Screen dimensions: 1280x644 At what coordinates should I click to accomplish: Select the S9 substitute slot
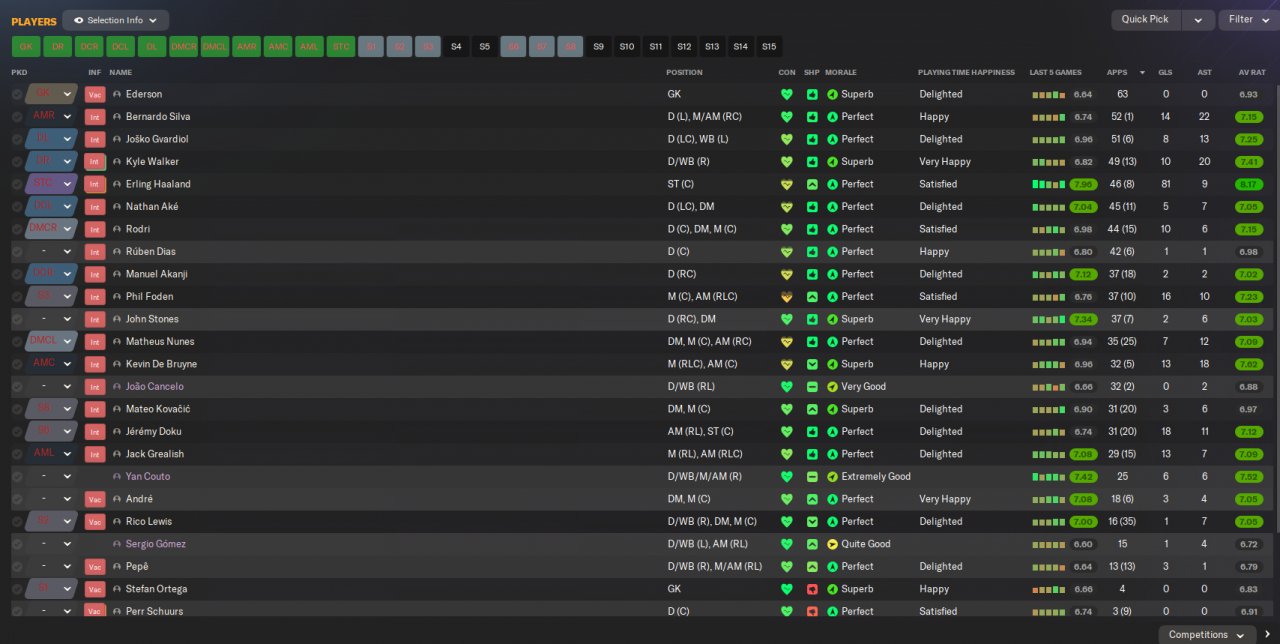[x=598, y=46]
